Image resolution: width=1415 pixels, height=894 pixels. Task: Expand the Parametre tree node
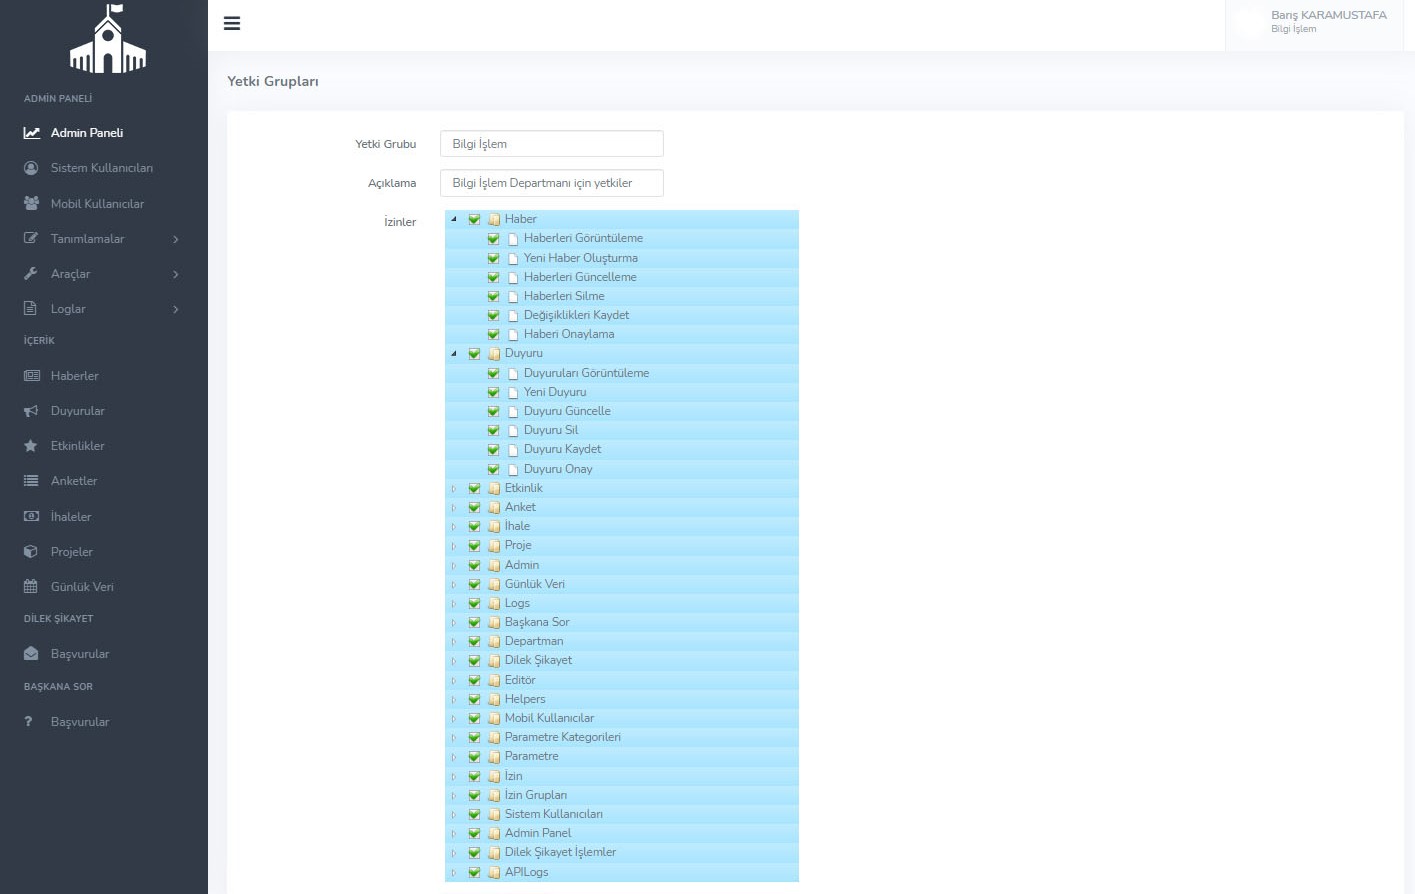(454, 757)
